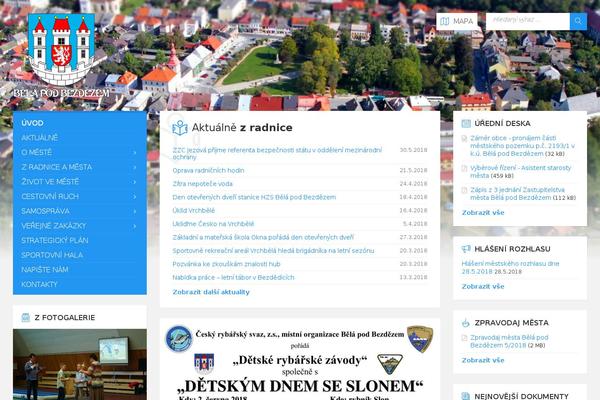Open Ukliďme Česko na Vrchbělé link

[213, 224]
